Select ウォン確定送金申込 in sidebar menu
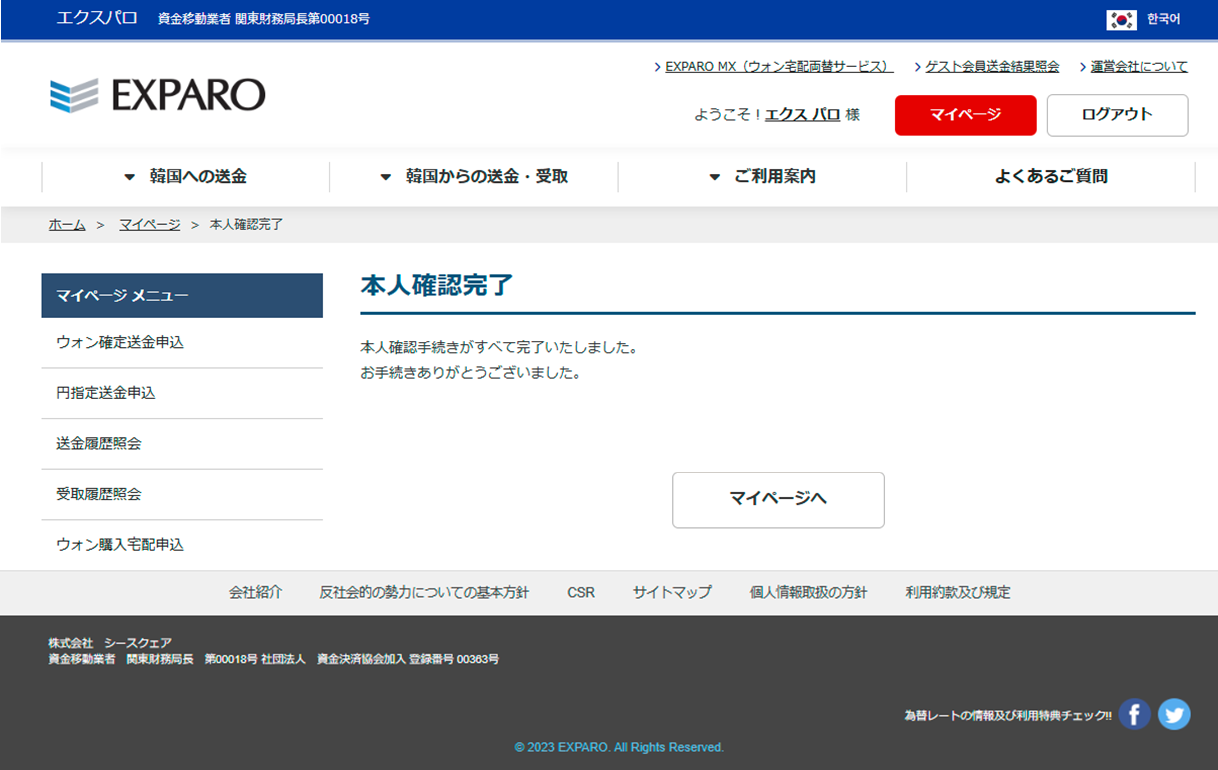Viewport: 1218px width, 770px height. tap(120, 342)
